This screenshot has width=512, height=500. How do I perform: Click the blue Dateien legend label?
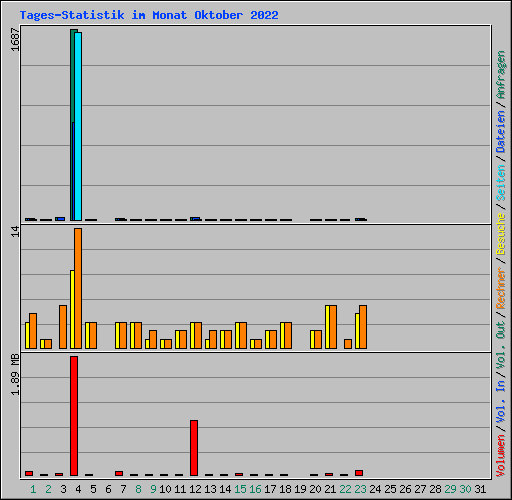pos(501,132)
